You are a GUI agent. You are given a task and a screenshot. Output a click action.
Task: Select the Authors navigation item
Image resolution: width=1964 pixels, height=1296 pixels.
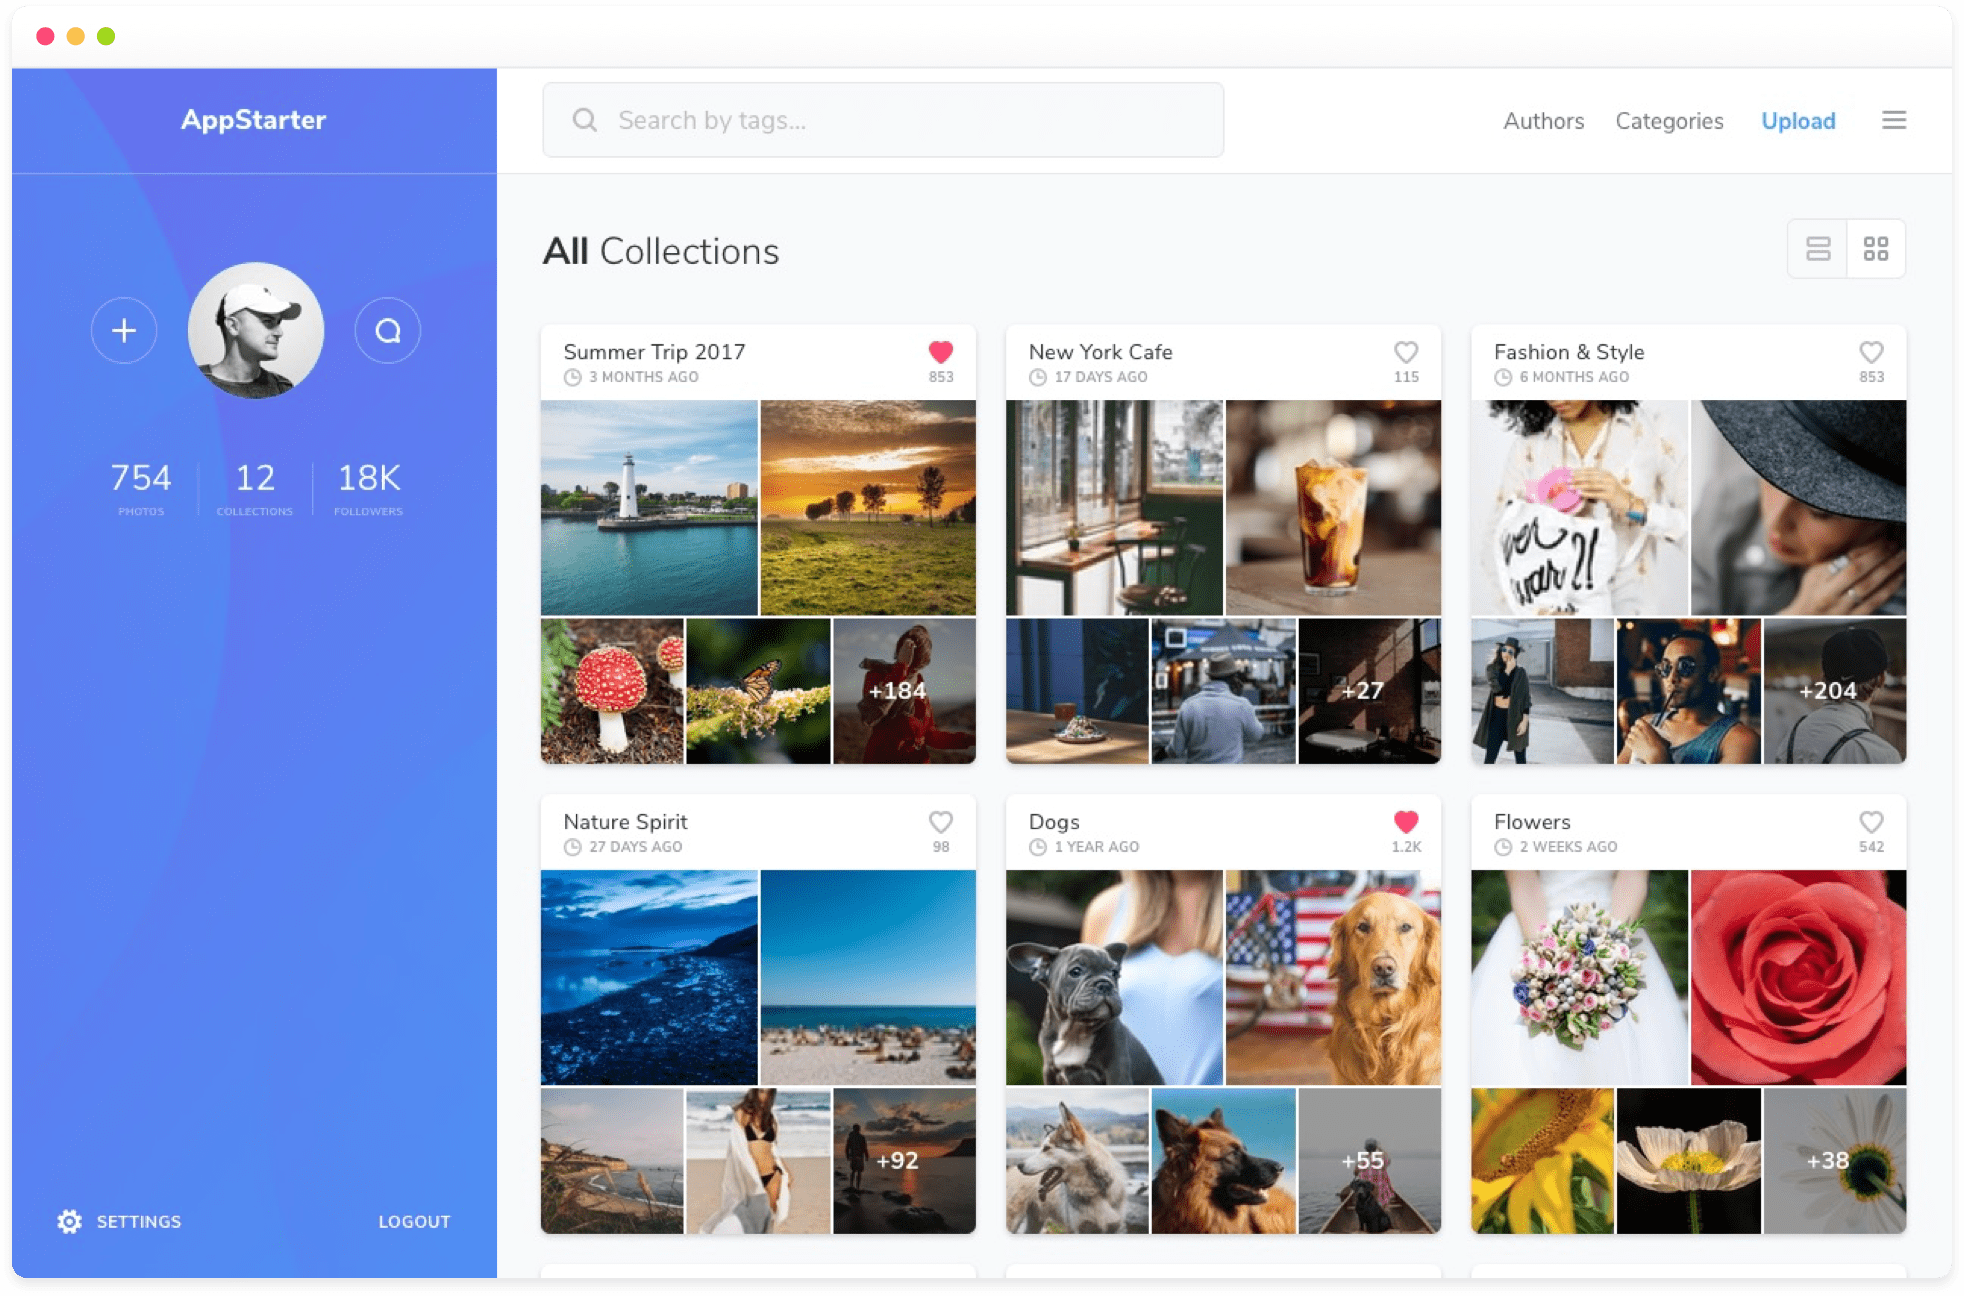click(1543, 120)
